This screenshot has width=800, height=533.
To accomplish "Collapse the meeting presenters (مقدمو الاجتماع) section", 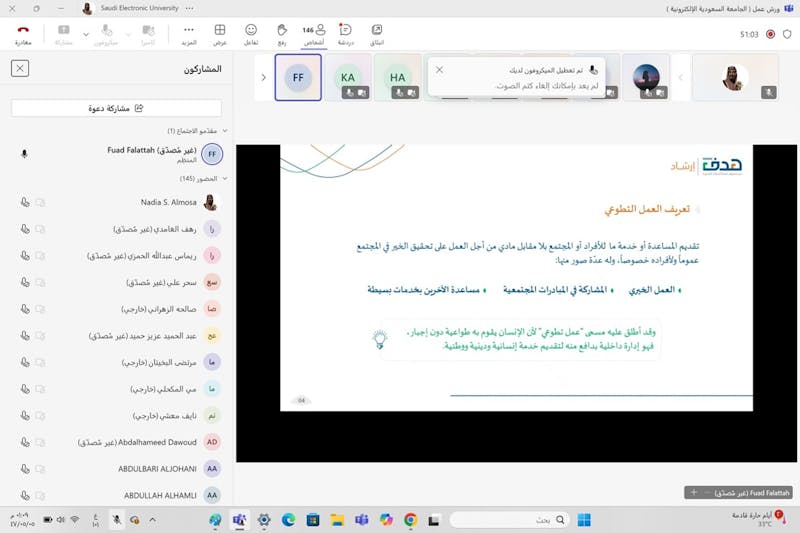I will pos(225,131).
